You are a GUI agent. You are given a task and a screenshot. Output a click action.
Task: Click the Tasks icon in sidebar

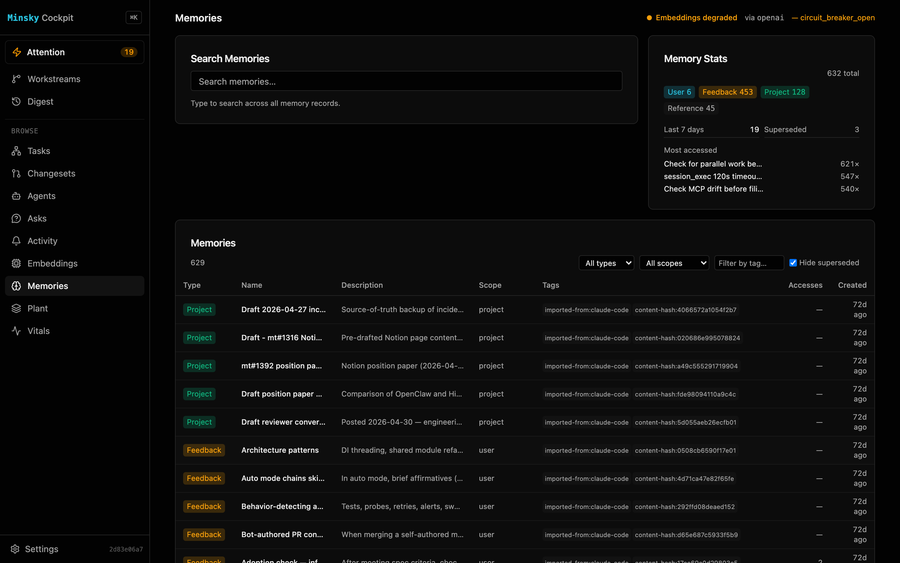click(x=16, y=151)
